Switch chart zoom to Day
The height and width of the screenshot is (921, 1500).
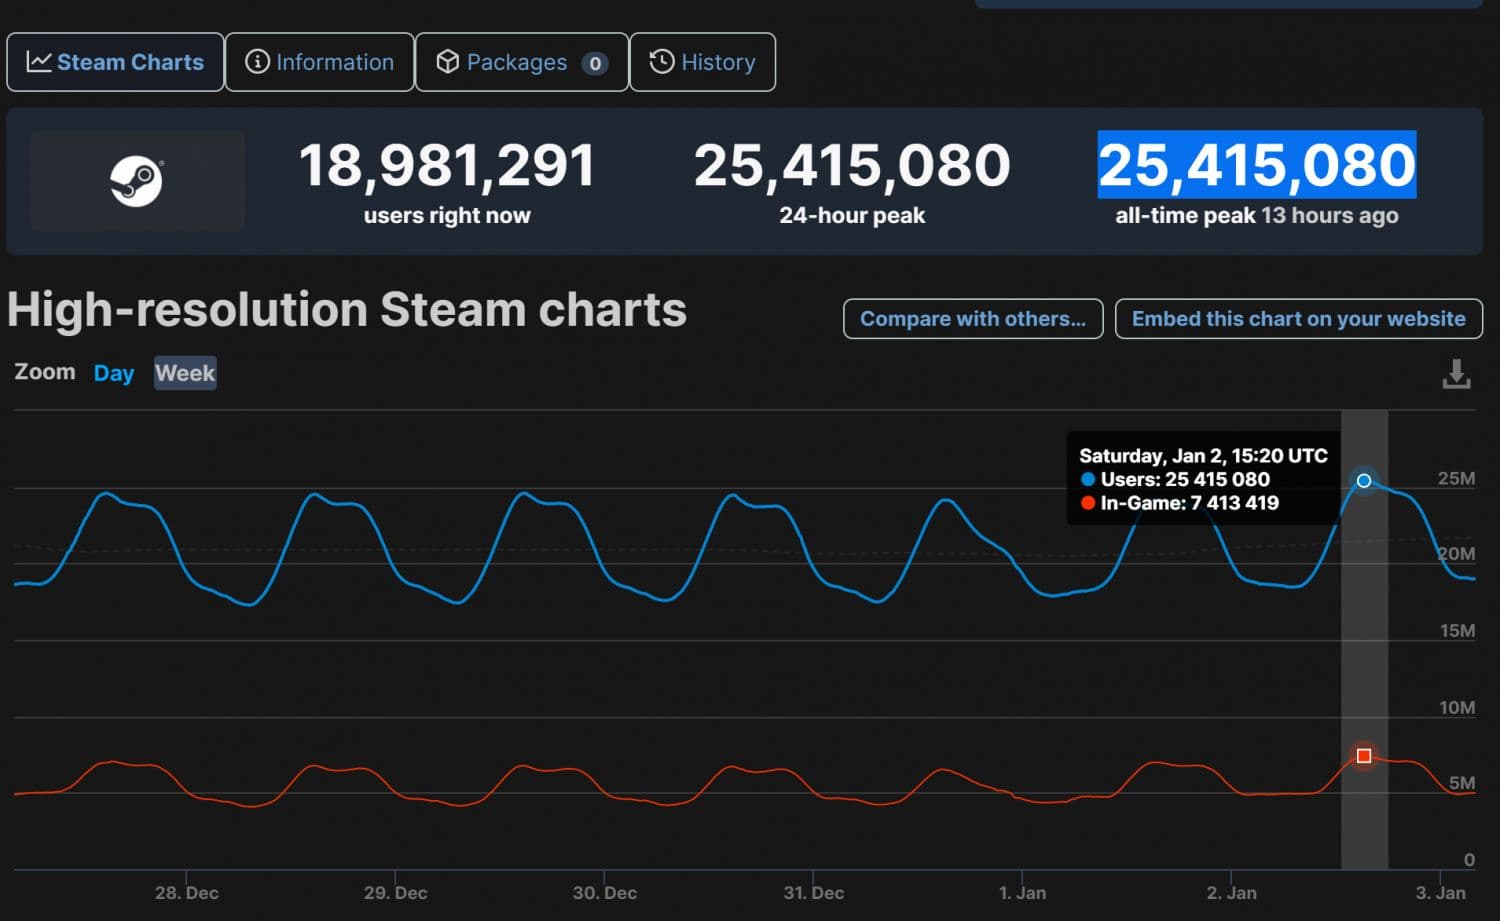coord(114,373)
